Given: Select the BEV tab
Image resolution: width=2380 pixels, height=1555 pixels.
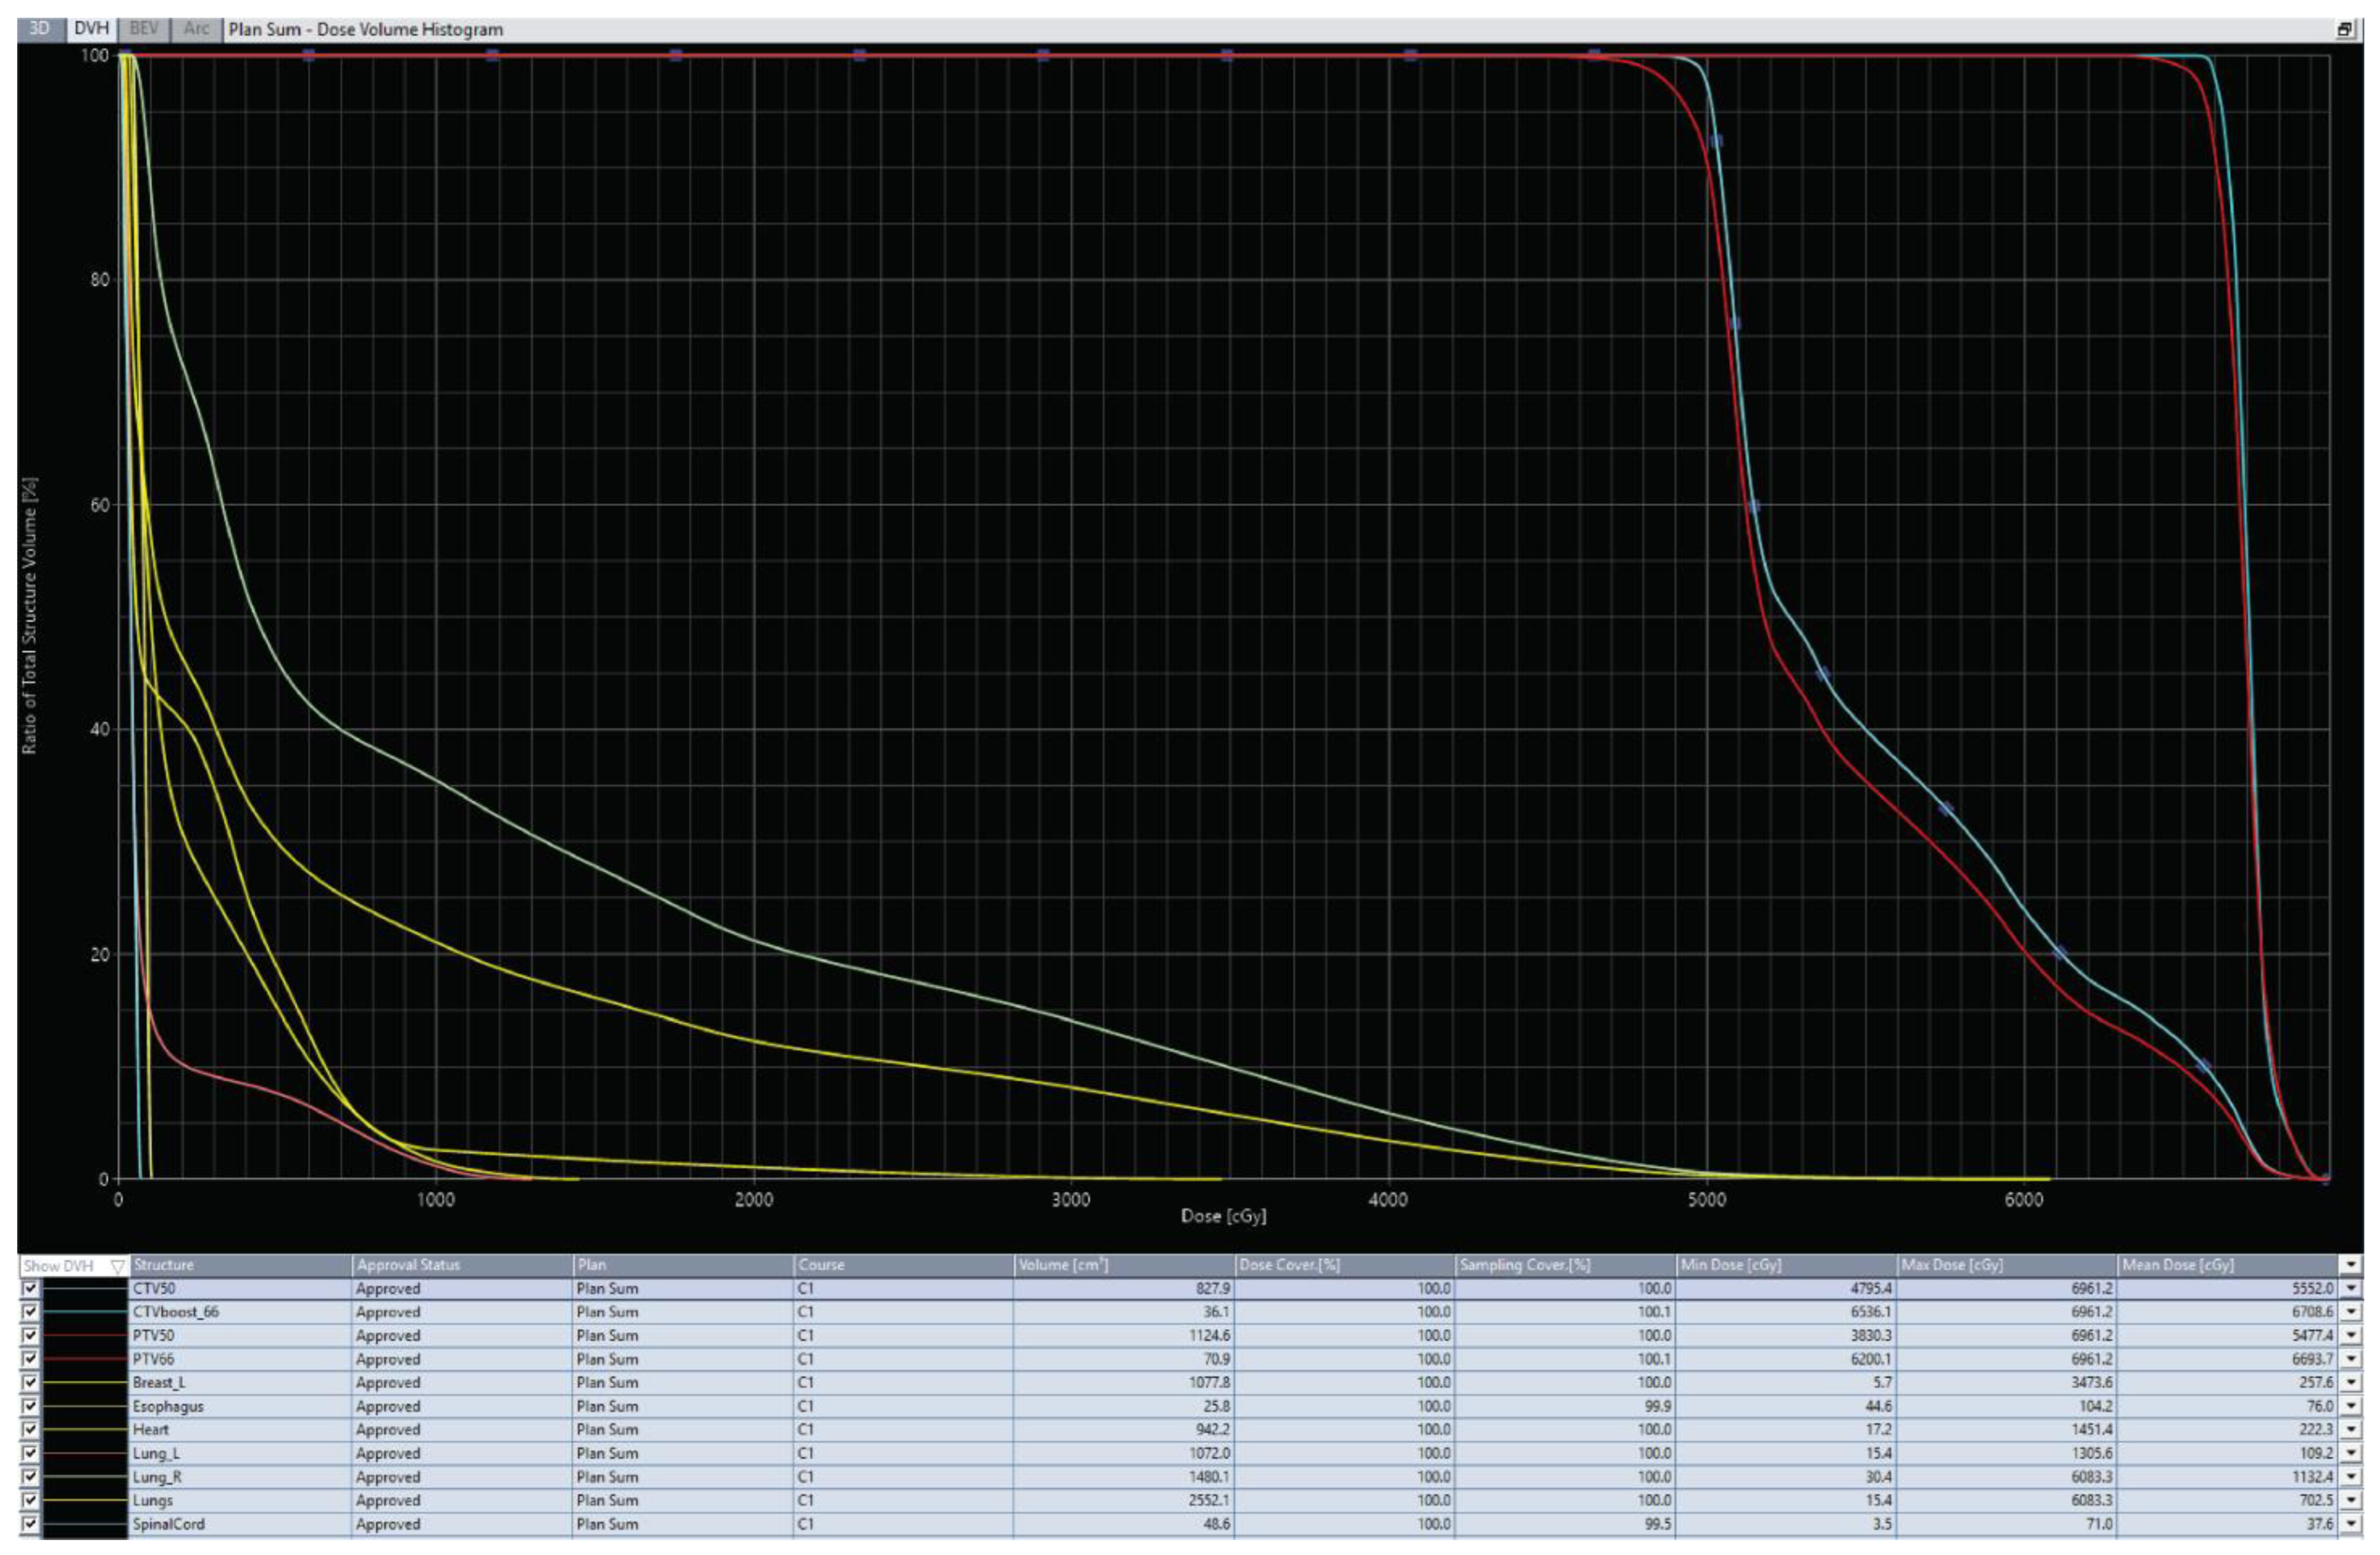Looking at the screenshot, I should pyautogui.click(x=144, y=29).
